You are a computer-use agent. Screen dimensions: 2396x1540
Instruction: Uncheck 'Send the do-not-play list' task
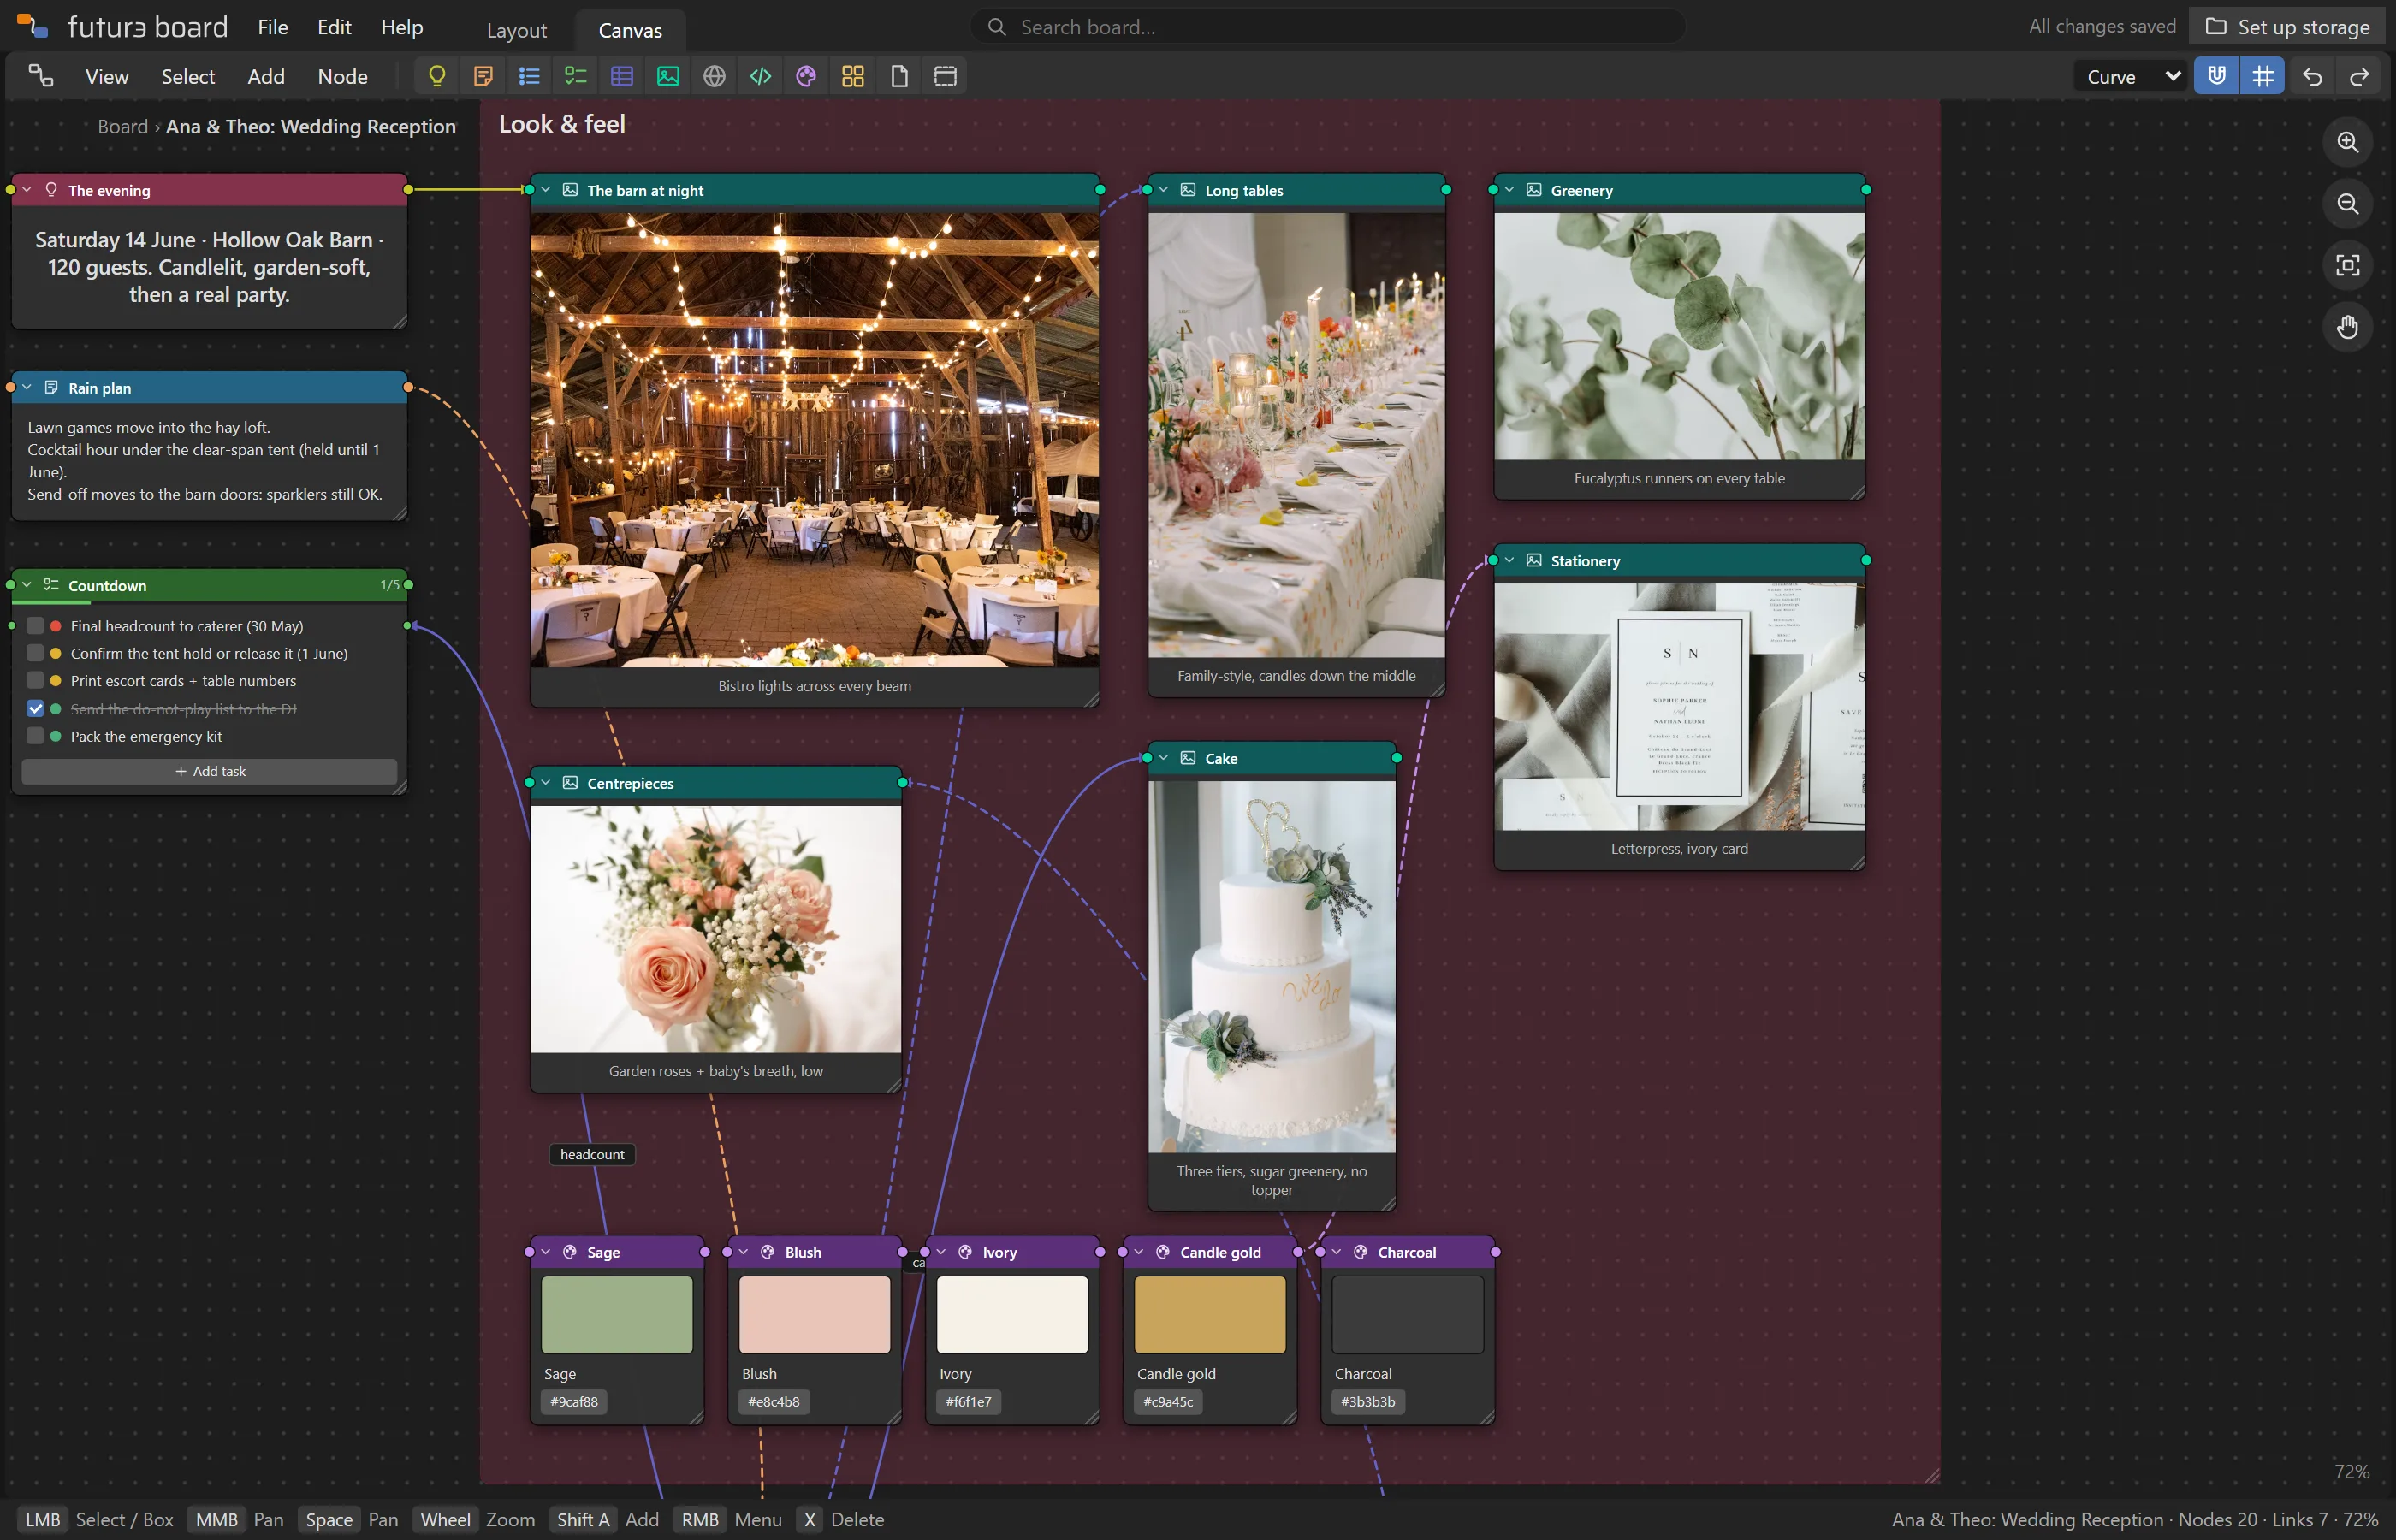click(35, 708)
